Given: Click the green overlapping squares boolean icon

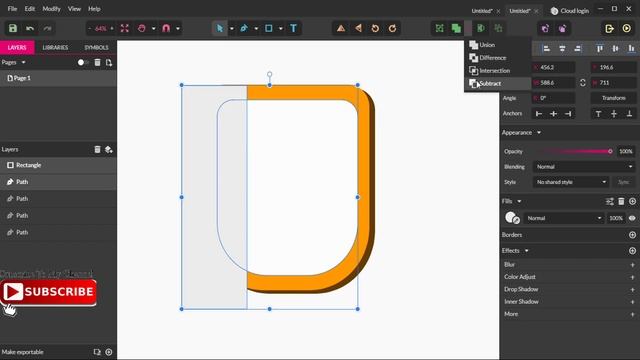Looking at the screenshot, I should click(456, 28).
